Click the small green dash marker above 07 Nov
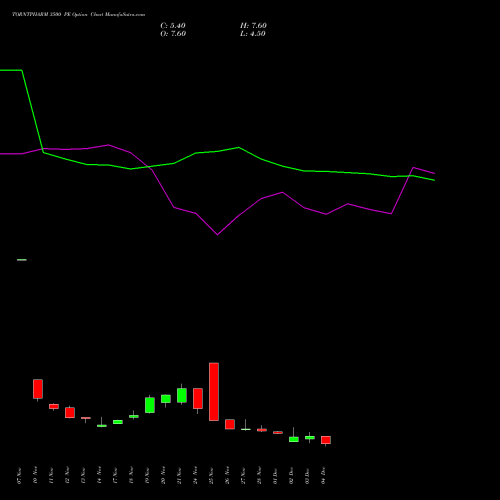This screenshot has width=500, height=500. point(22,260)
